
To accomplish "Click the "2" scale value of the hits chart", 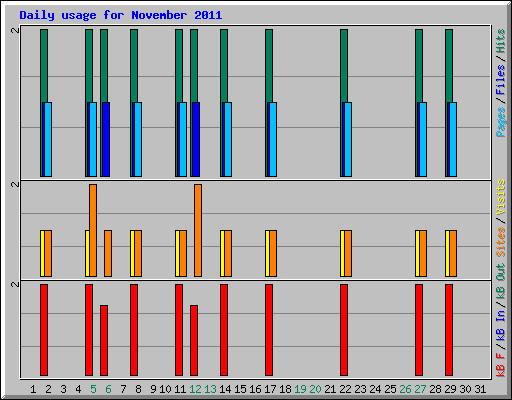I will 15,30.
